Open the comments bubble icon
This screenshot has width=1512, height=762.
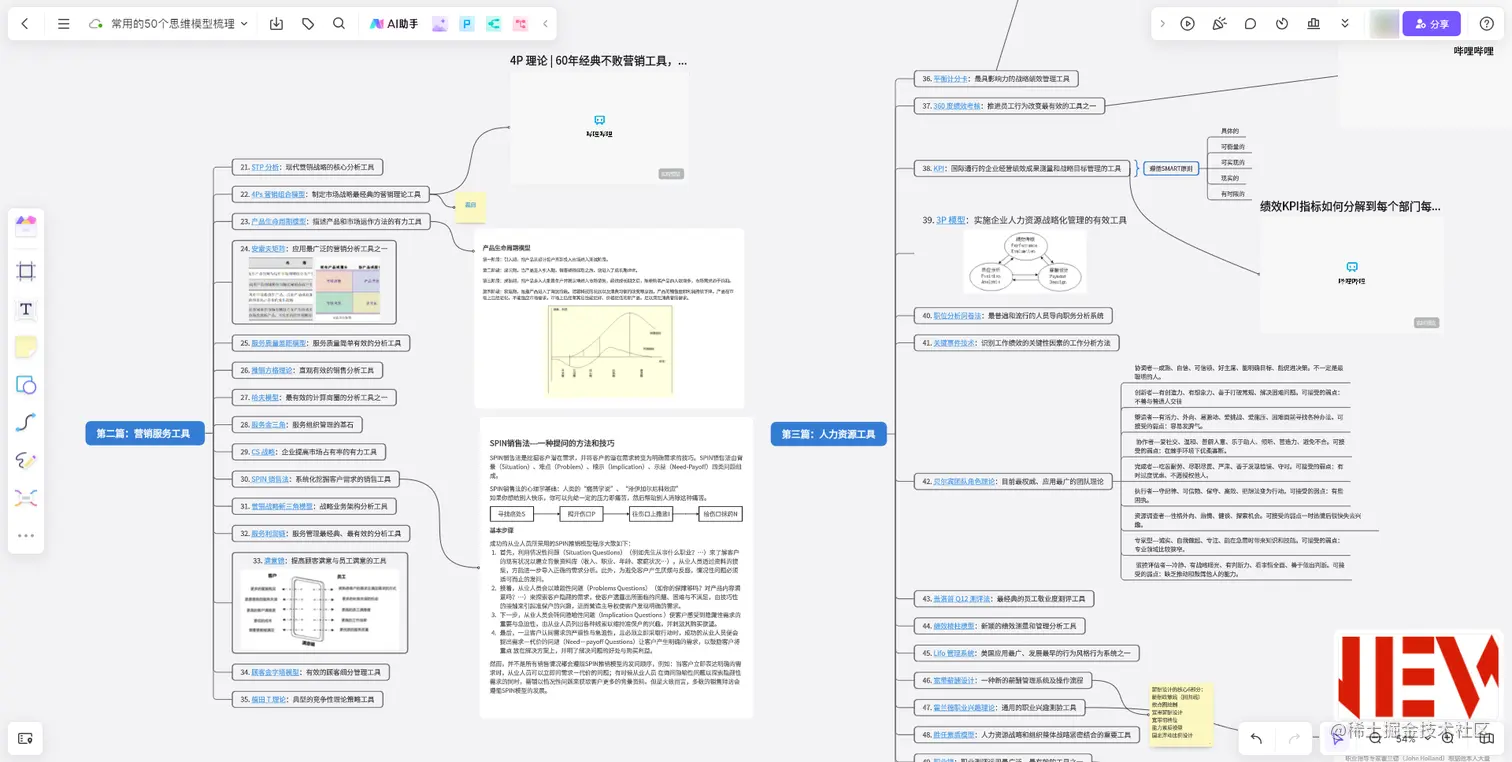[1250, 23]
